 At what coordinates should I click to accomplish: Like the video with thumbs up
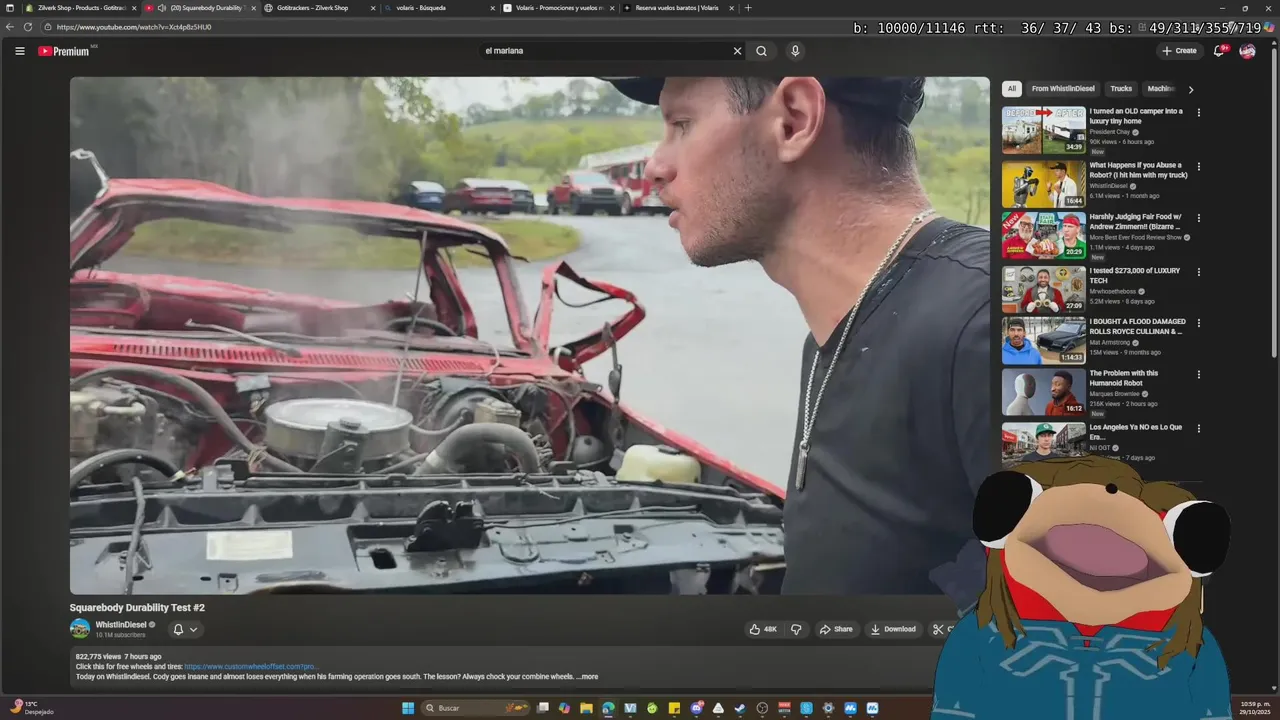tap(763, 629)
